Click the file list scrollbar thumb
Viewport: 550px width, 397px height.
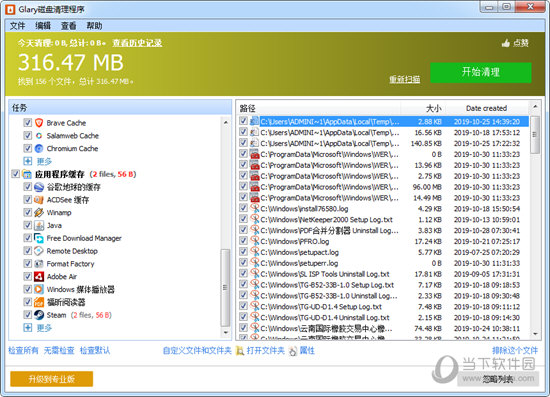535,135
